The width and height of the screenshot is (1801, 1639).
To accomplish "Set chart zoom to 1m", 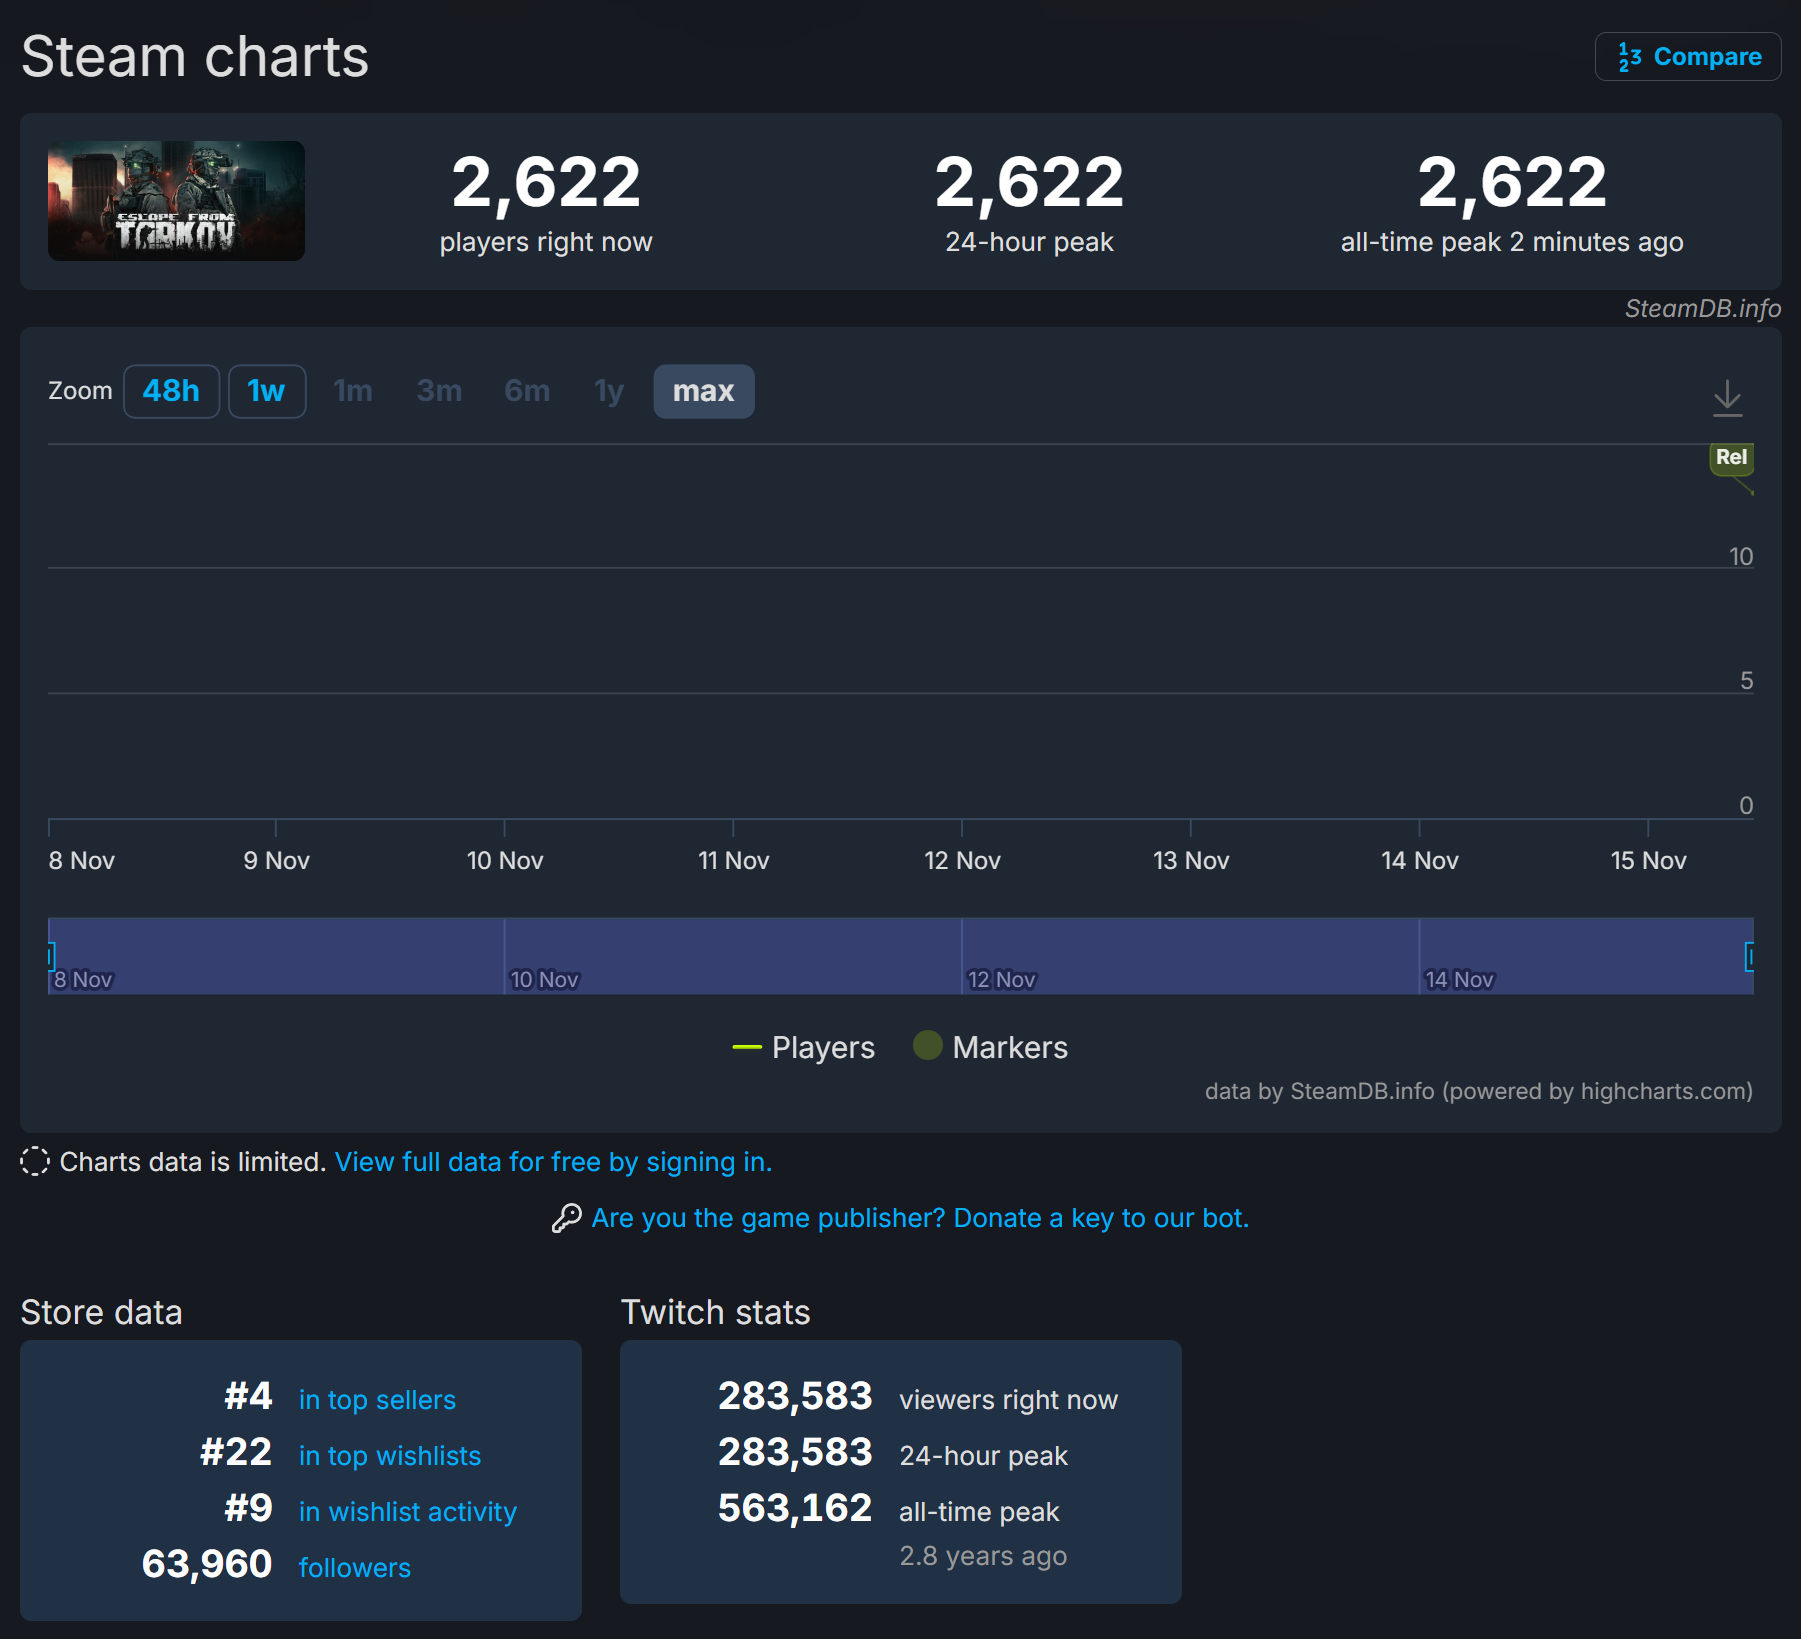I will pyautogui.click(x=353, y=391).
